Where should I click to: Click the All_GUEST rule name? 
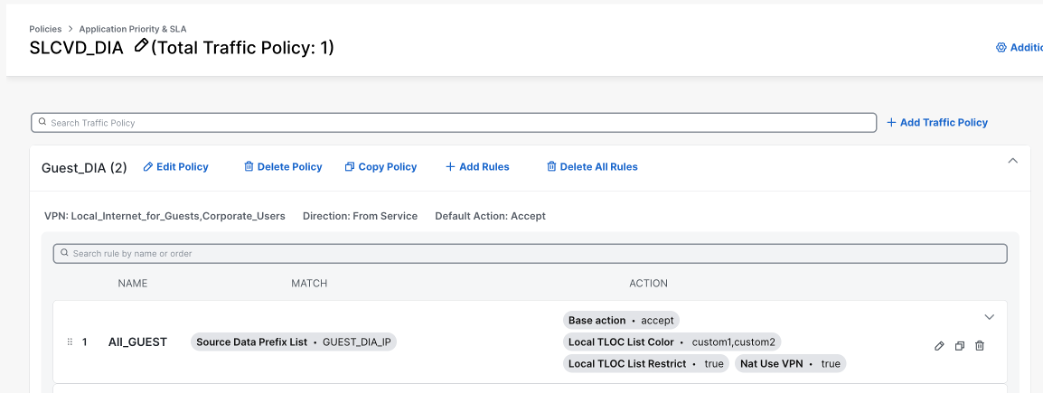pyautogui.click(x=138, y=342)
